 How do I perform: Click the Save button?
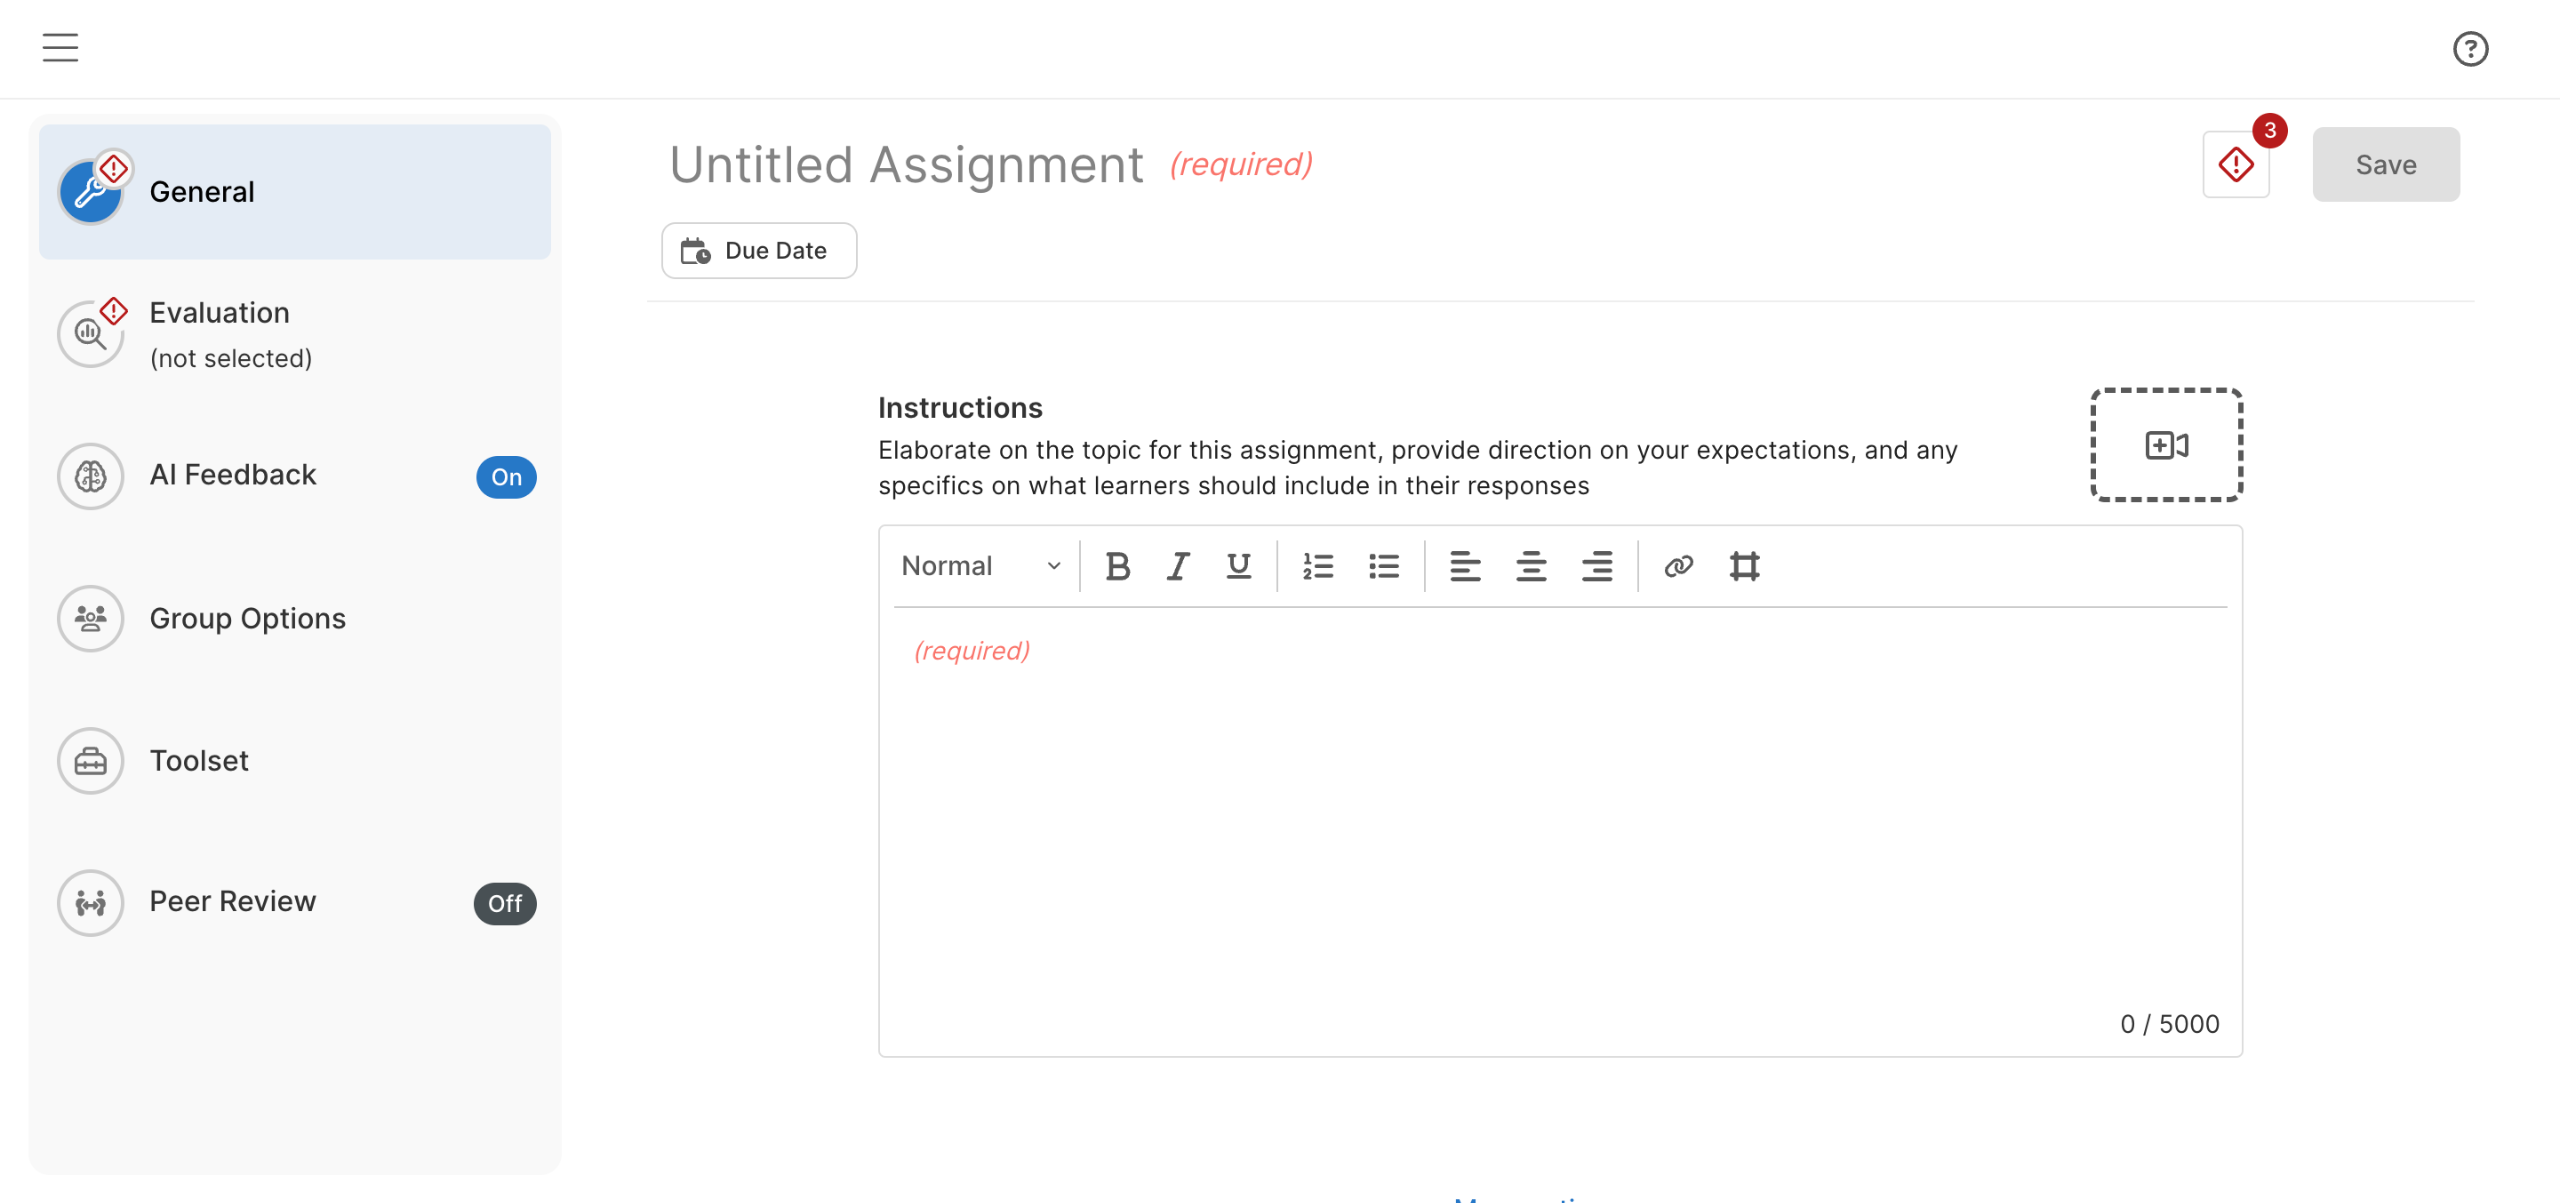point(2385,165)
